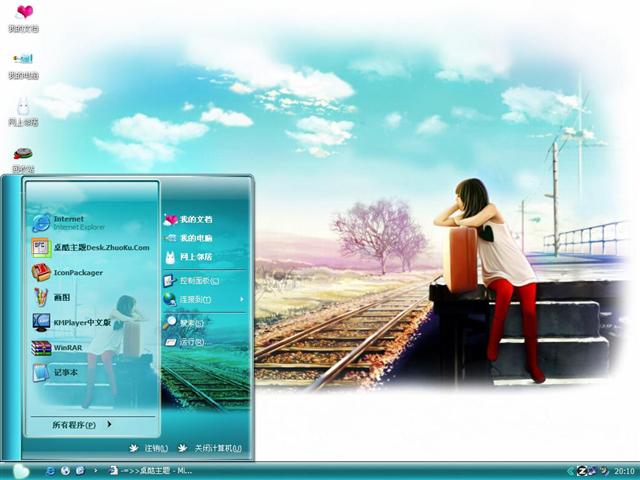Screen dimensions: 640x480
Task: Expand the quick launch overflow chevron
Action: pos(96,471)
